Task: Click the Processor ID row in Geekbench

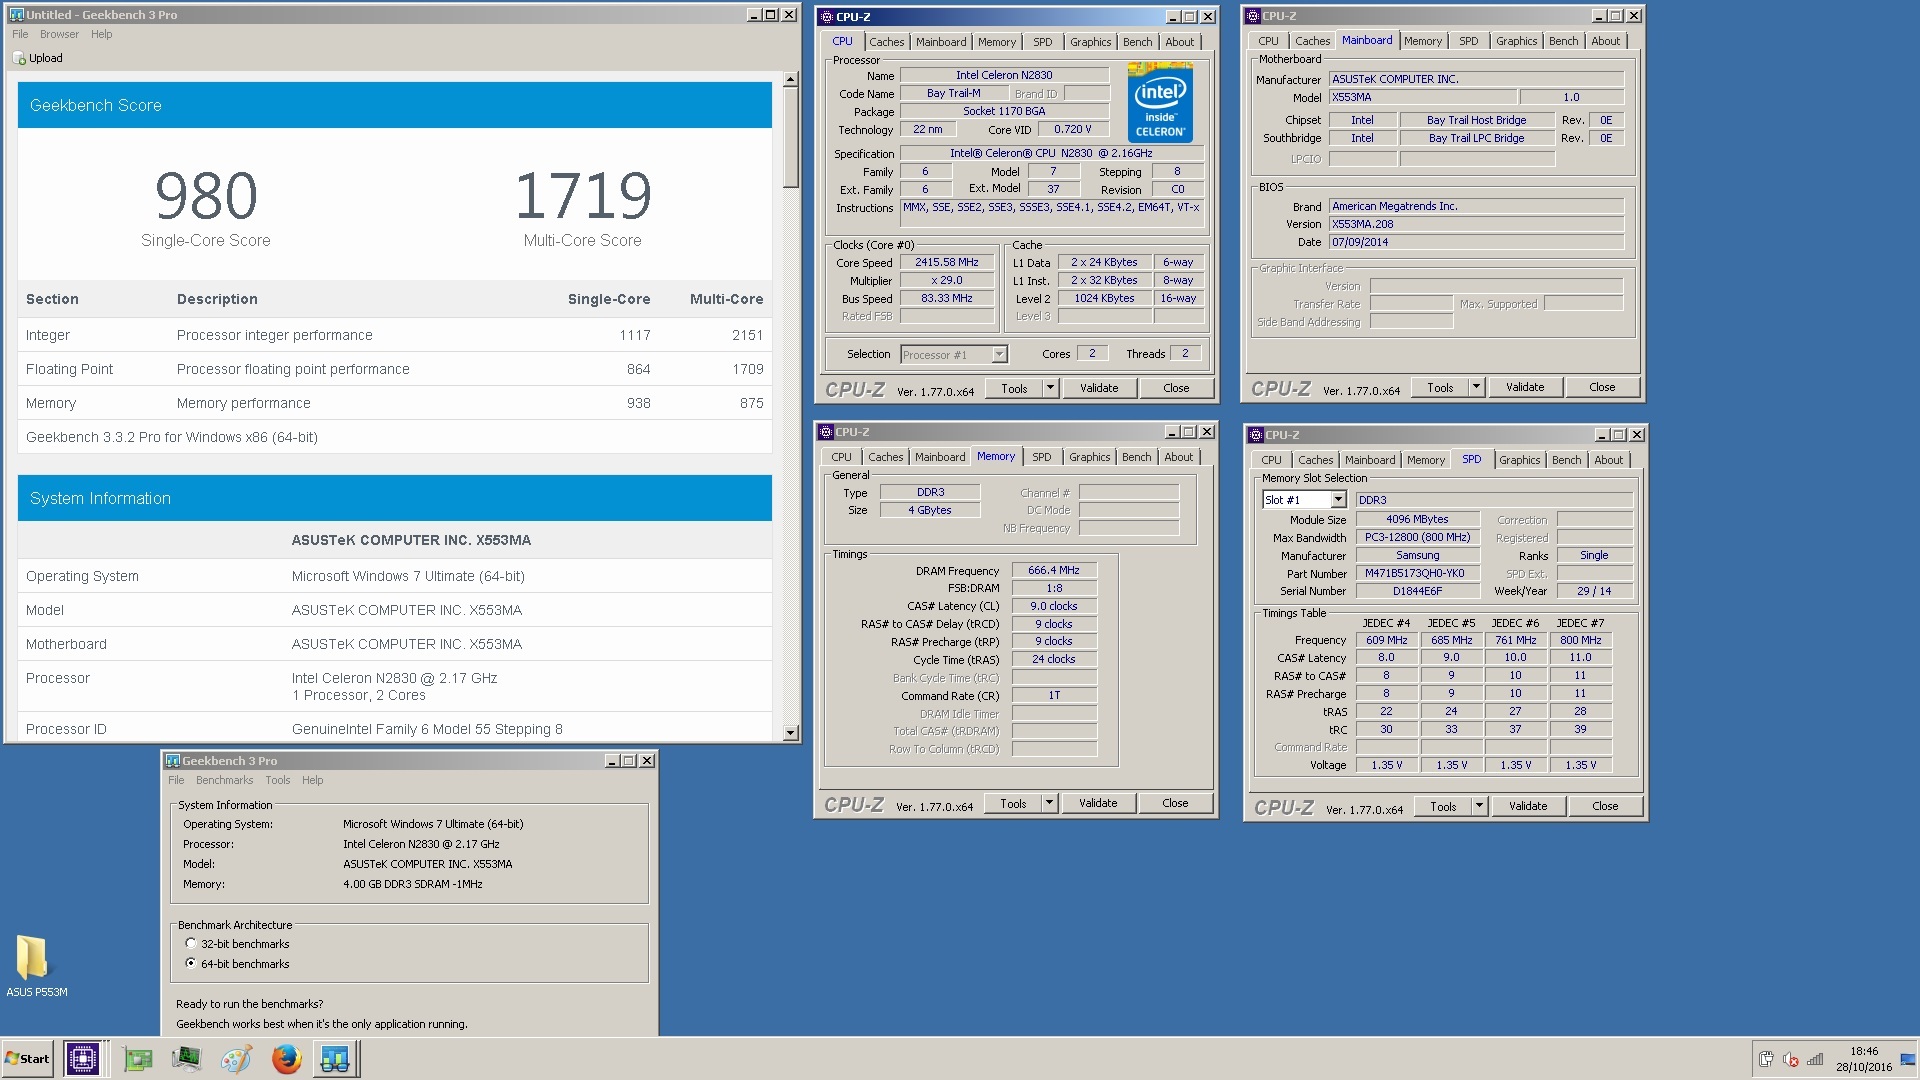Action: click(395, 729)
